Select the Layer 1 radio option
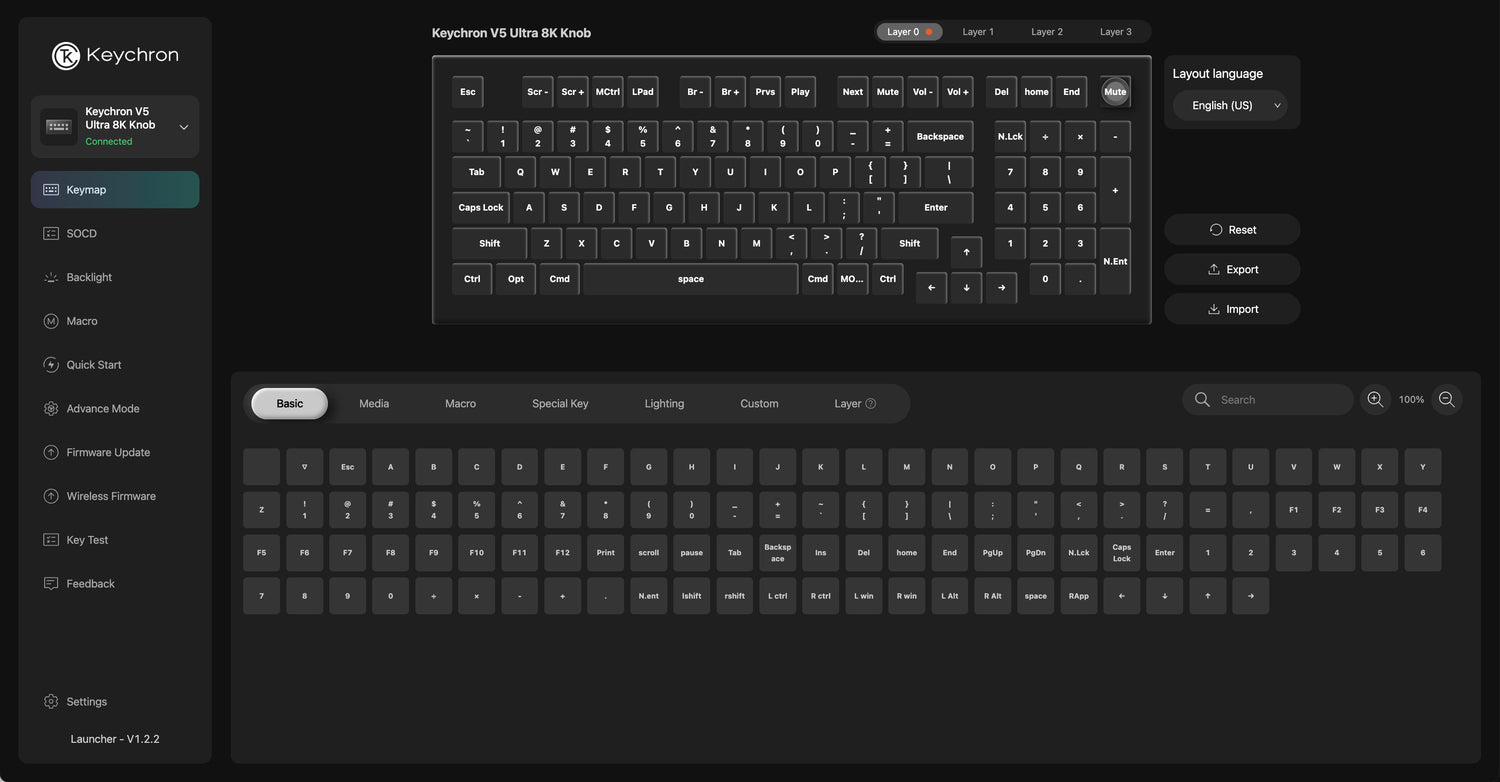This screenshot has height=782, width=1500. click(977, 32)
